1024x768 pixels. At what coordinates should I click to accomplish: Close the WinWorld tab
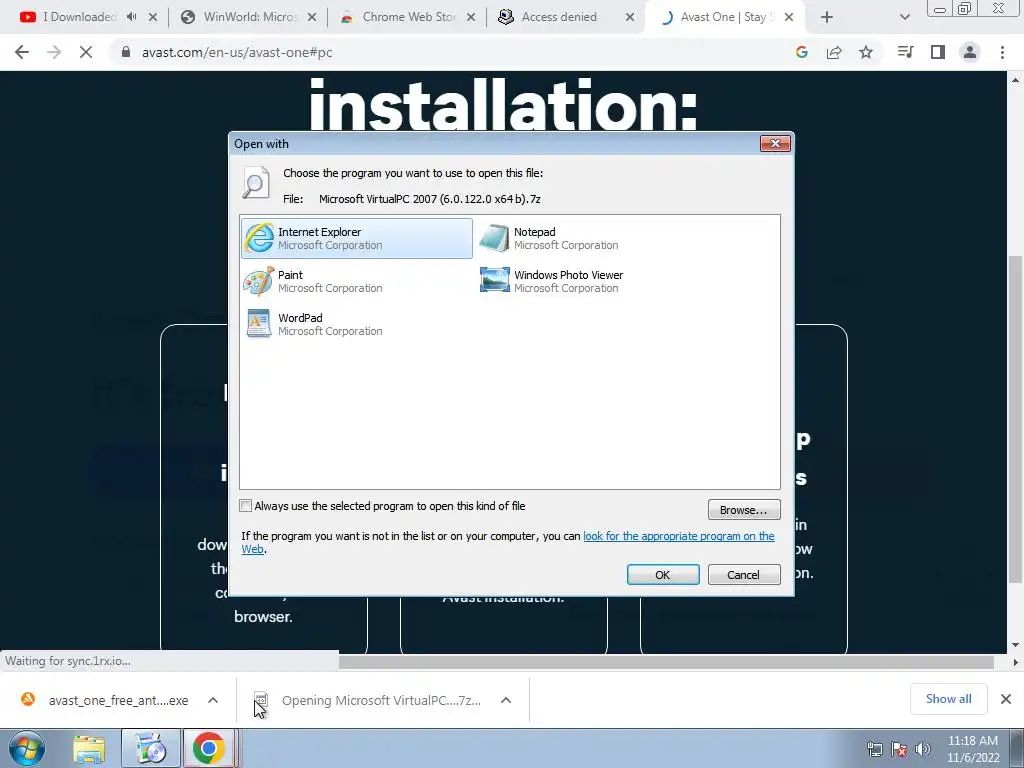tap(312, 17)
